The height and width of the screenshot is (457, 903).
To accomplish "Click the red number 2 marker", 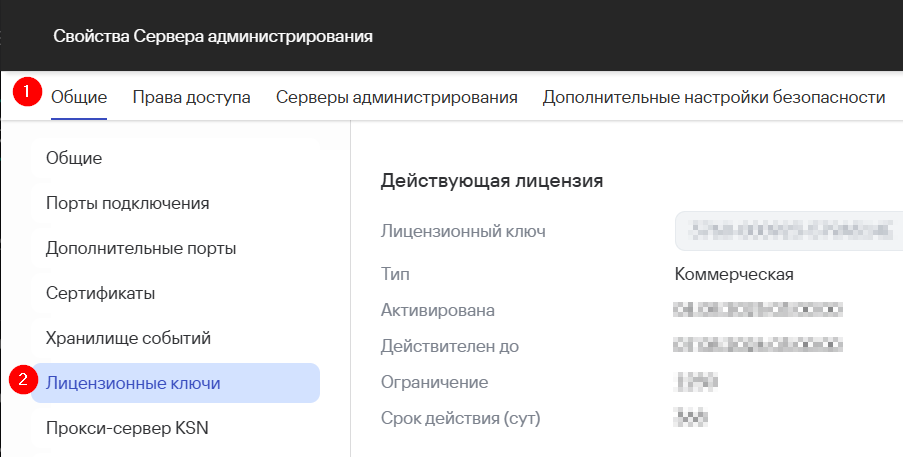I will tap(23, 380).
